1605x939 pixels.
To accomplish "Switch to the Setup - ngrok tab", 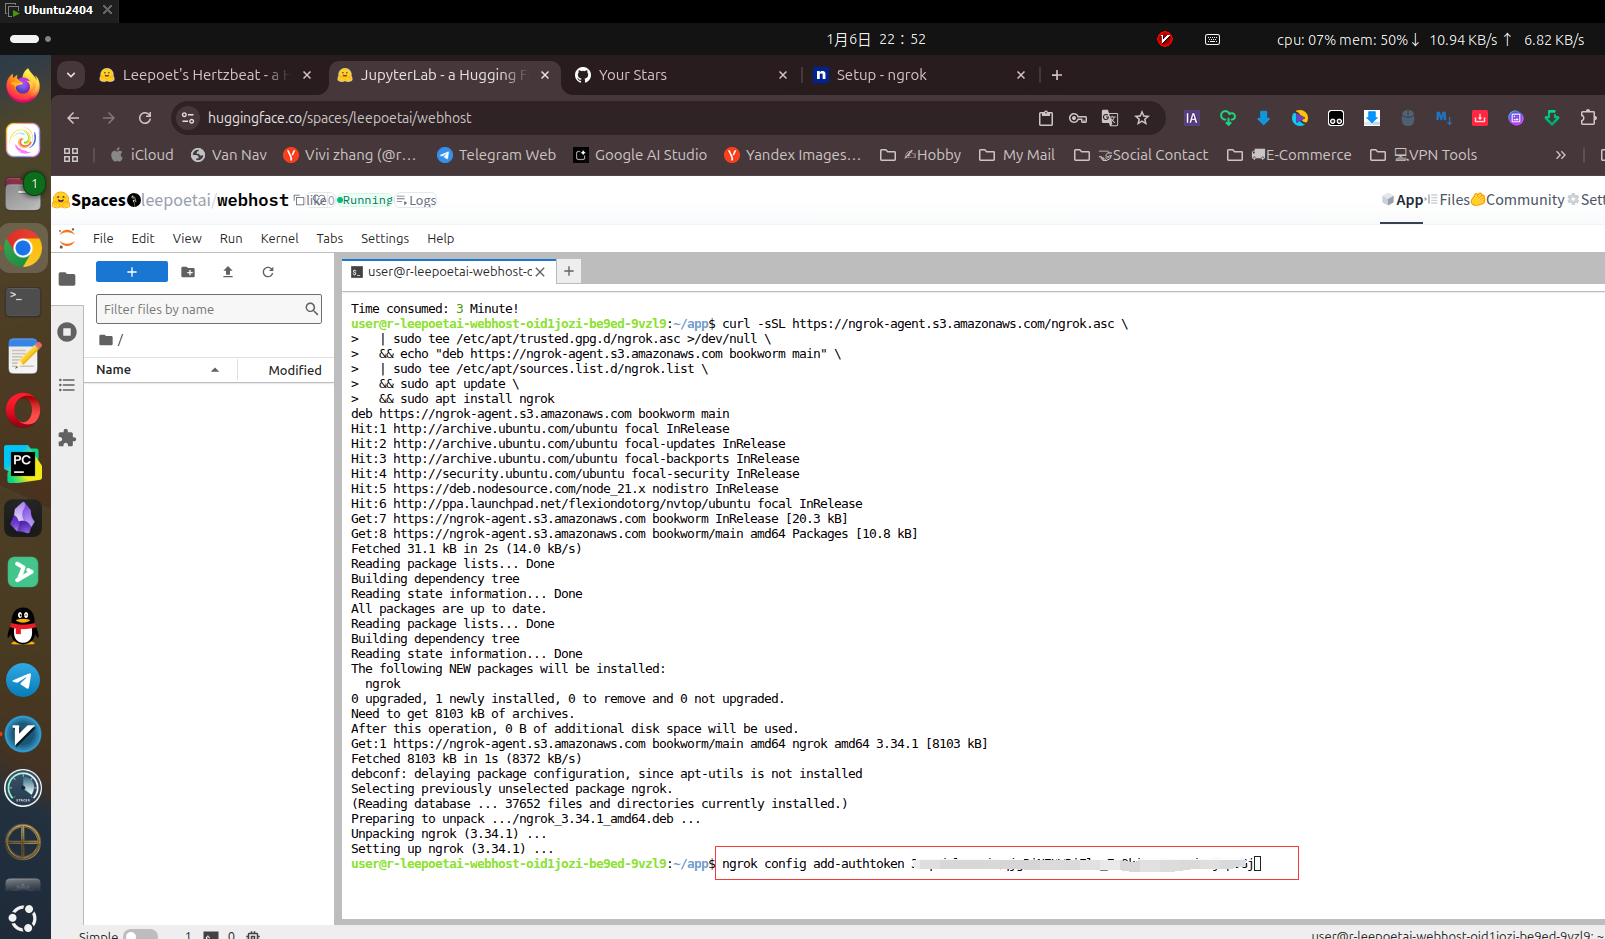I will (881, 75).
